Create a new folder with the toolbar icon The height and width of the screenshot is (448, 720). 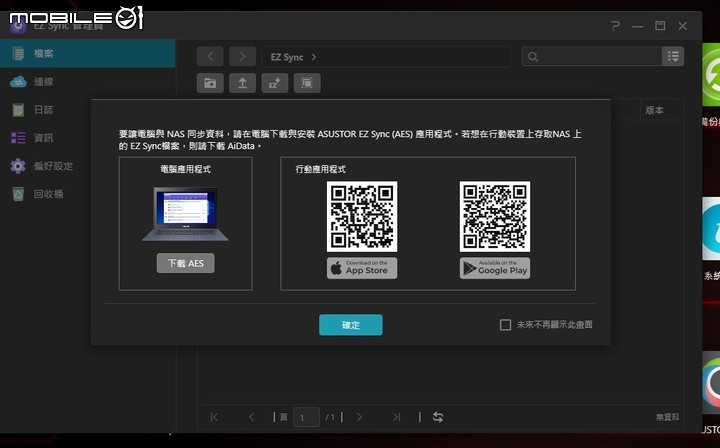[210, 83]
